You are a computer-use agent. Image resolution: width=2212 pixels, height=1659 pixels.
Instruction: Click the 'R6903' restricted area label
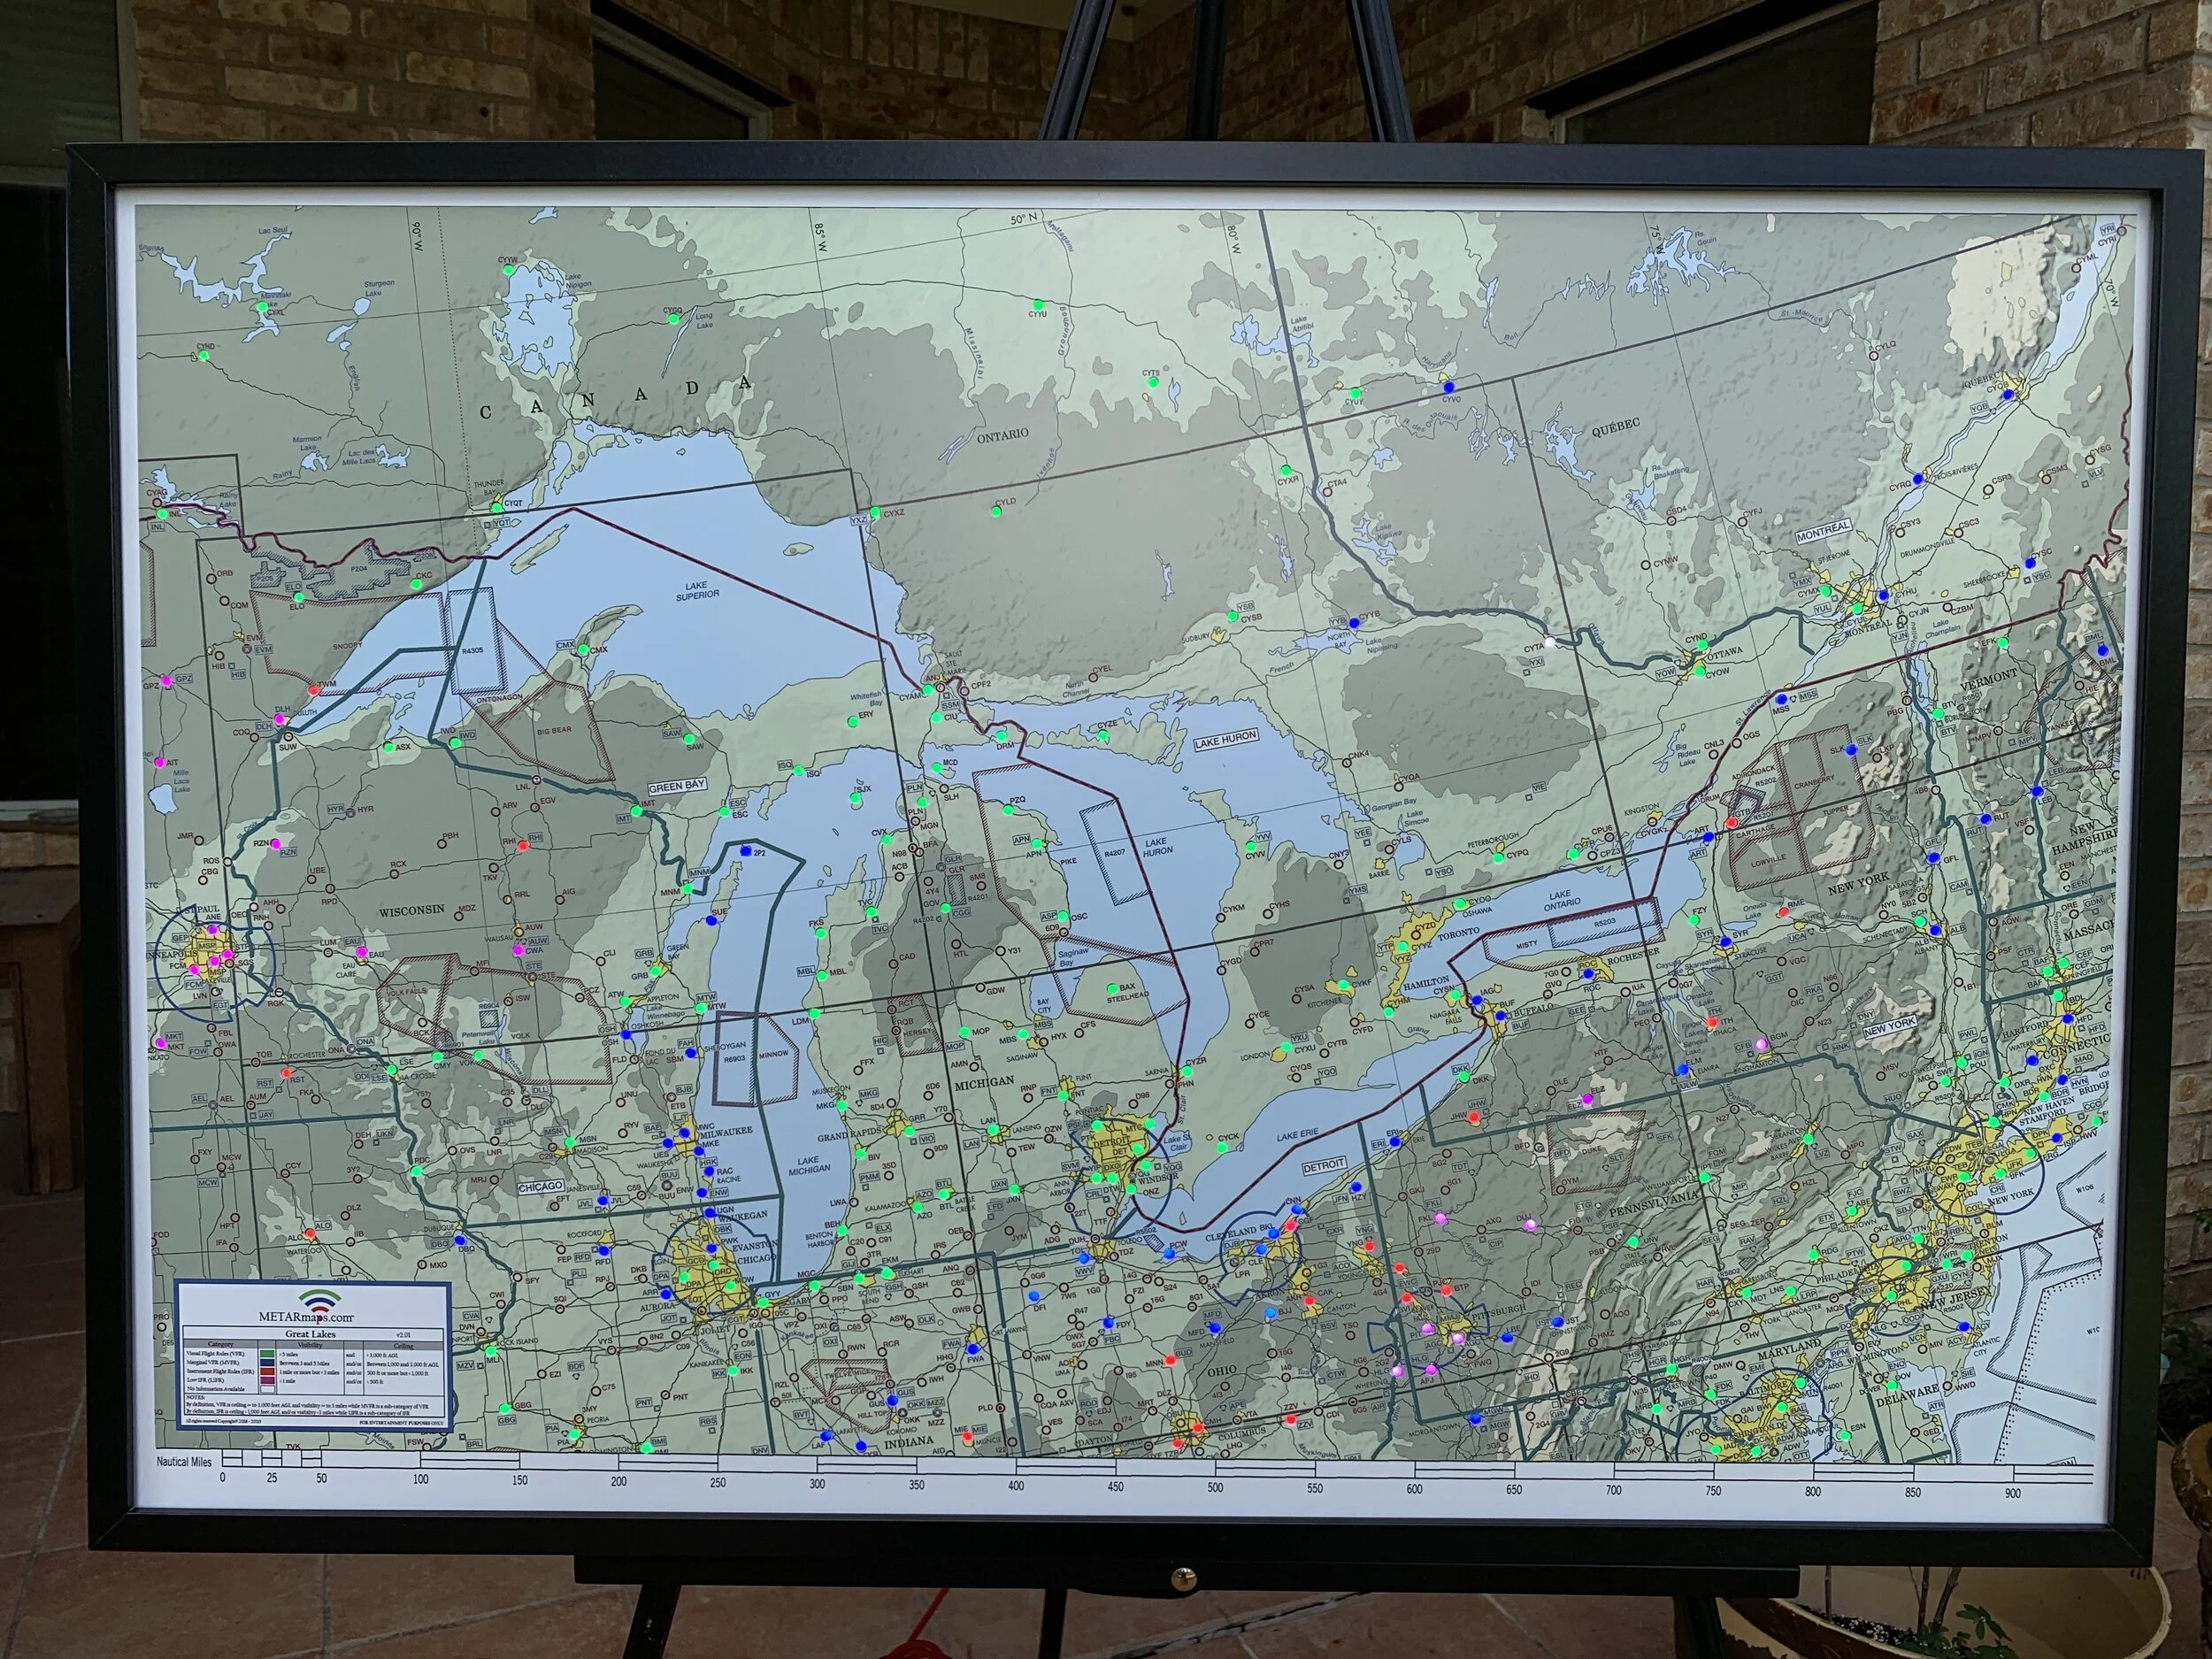click(x=734, y=1058)
